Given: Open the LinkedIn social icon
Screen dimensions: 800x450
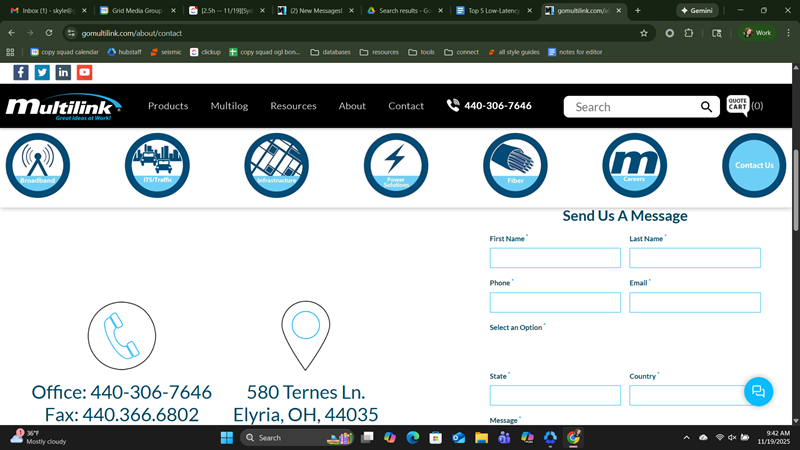Looking at the screenshot, I should click(63, 72).
